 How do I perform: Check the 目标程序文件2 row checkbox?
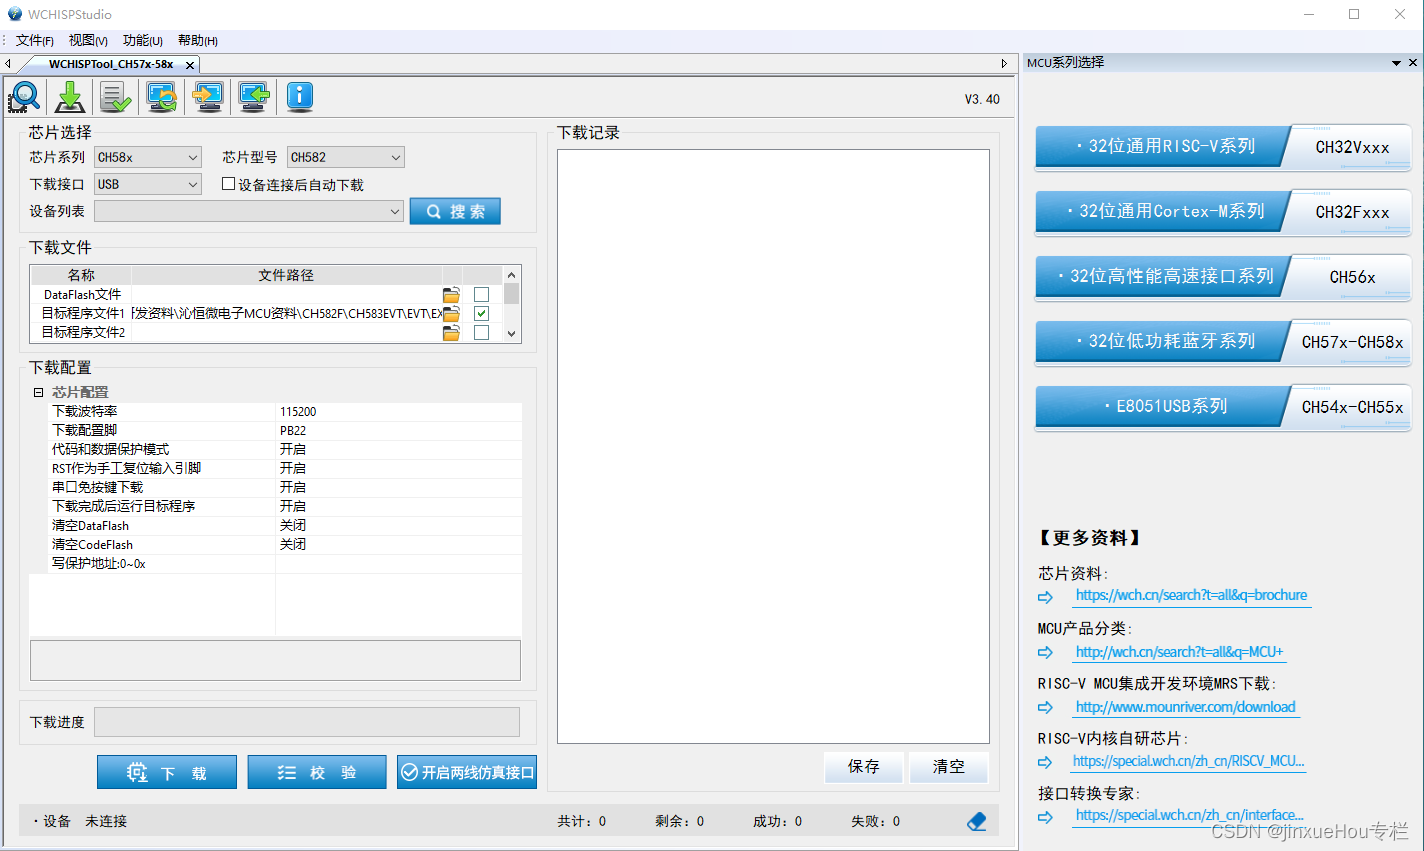click(x=481, y=332)
